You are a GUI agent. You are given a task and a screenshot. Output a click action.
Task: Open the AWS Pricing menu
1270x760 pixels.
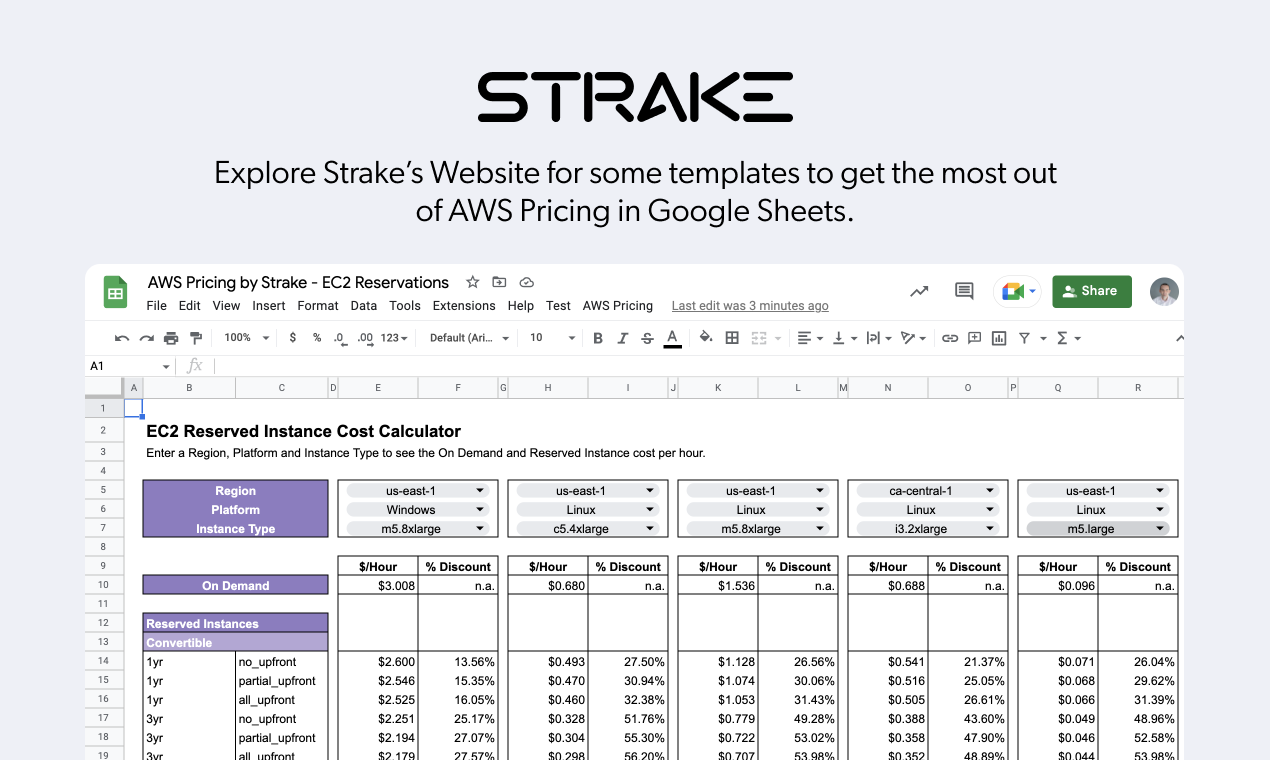coord(618,306)
